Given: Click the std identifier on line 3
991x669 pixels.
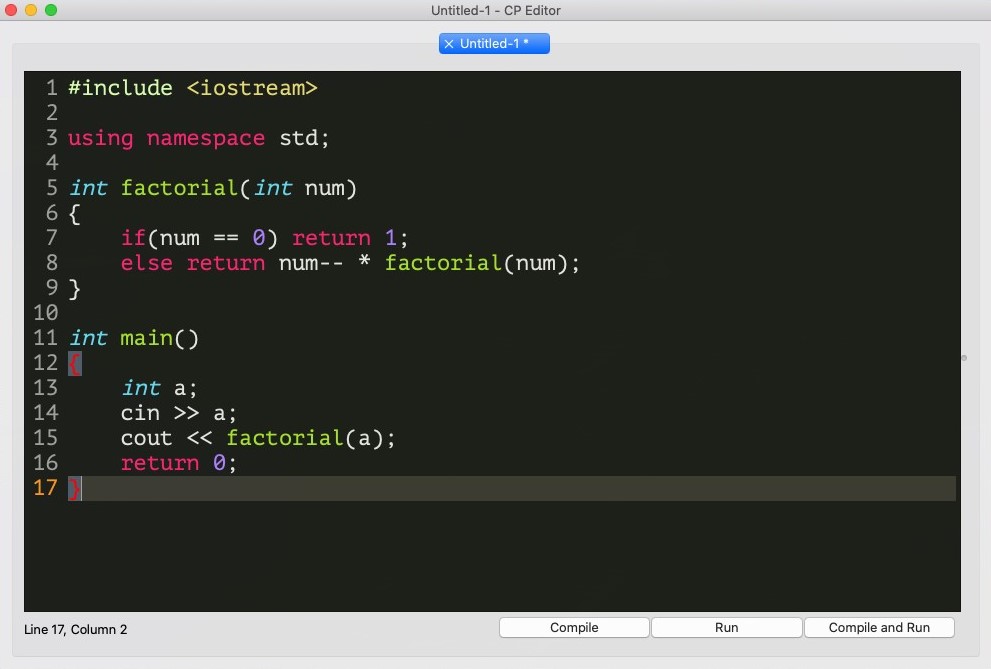Looking at the screenshot, I should pyautogui.click(x=298, y=138).
